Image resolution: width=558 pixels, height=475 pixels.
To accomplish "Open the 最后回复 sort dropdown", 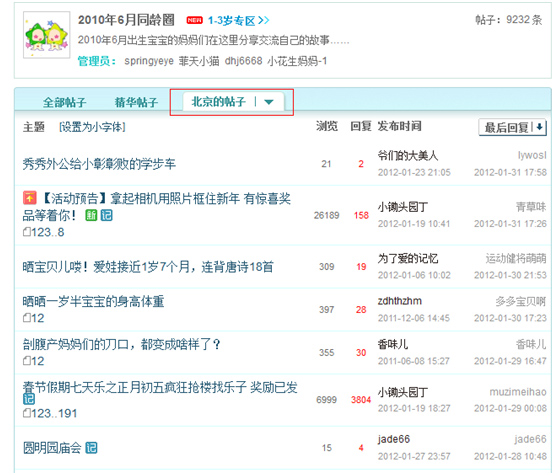I will click(512, 127).
